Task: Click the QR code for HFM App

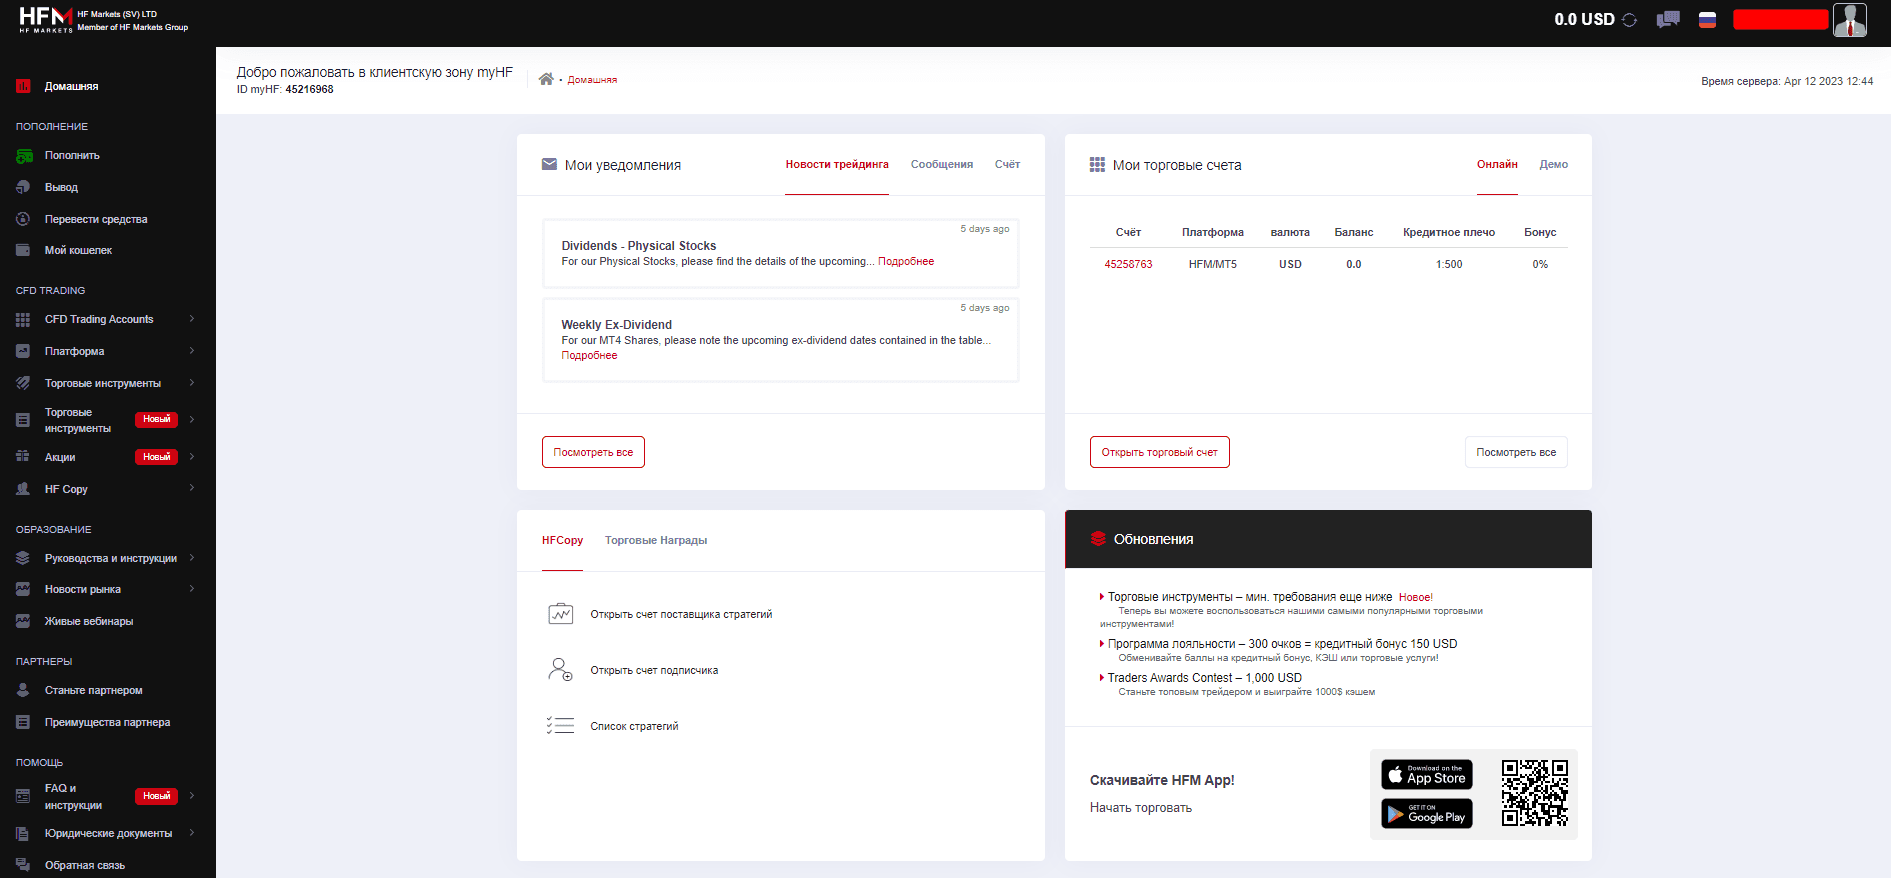Action: pyautogui.click(x=1534, y=793)
